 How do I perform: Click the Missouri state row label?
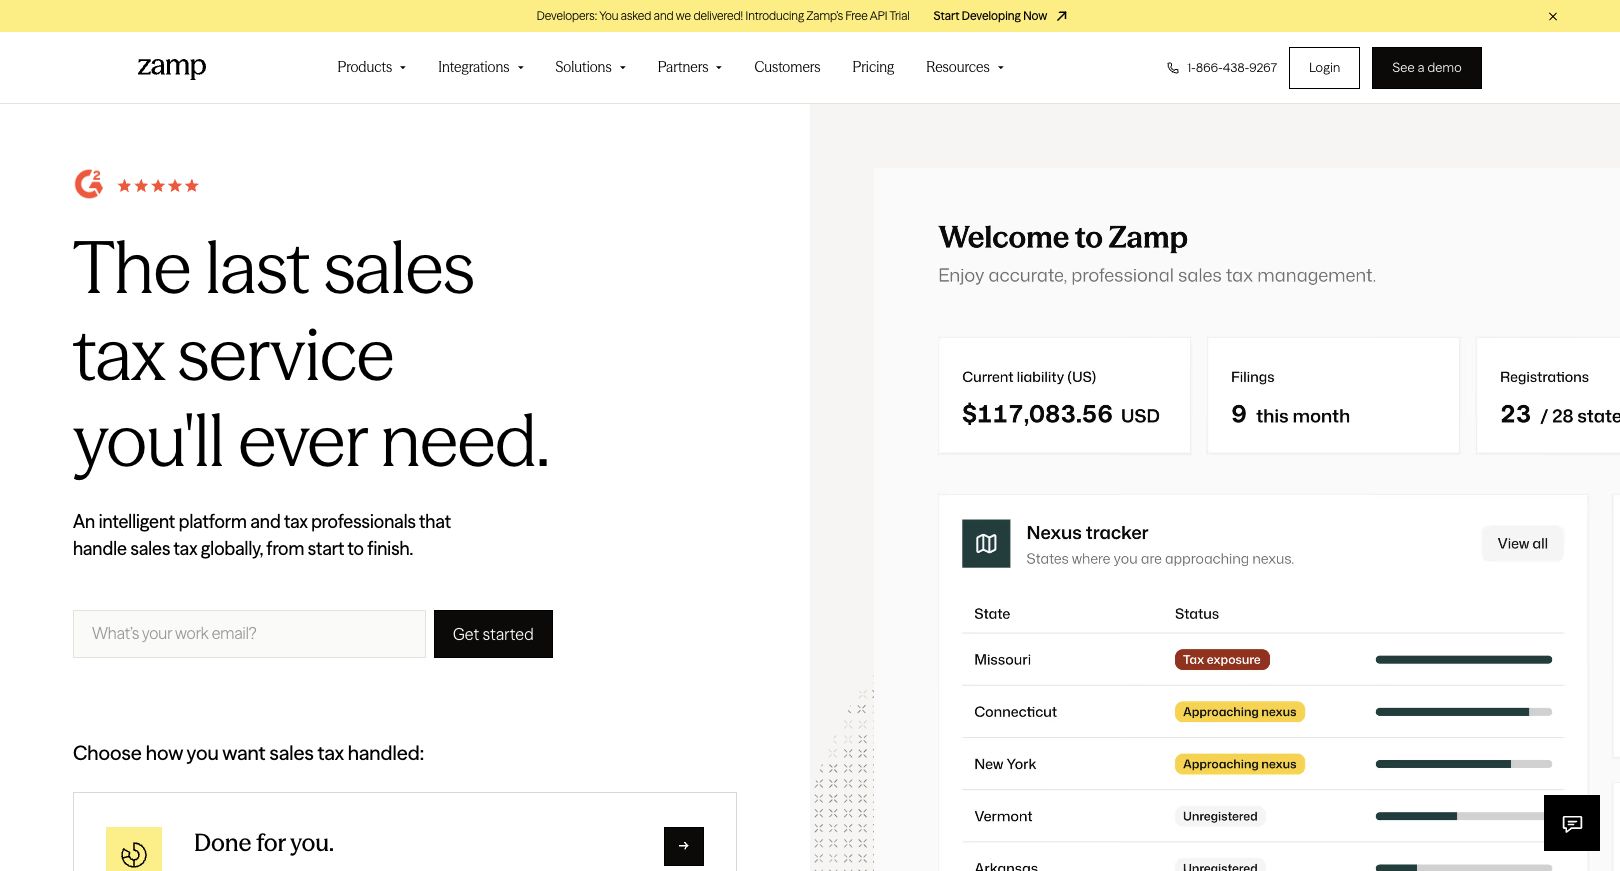tap(1002, 660)
